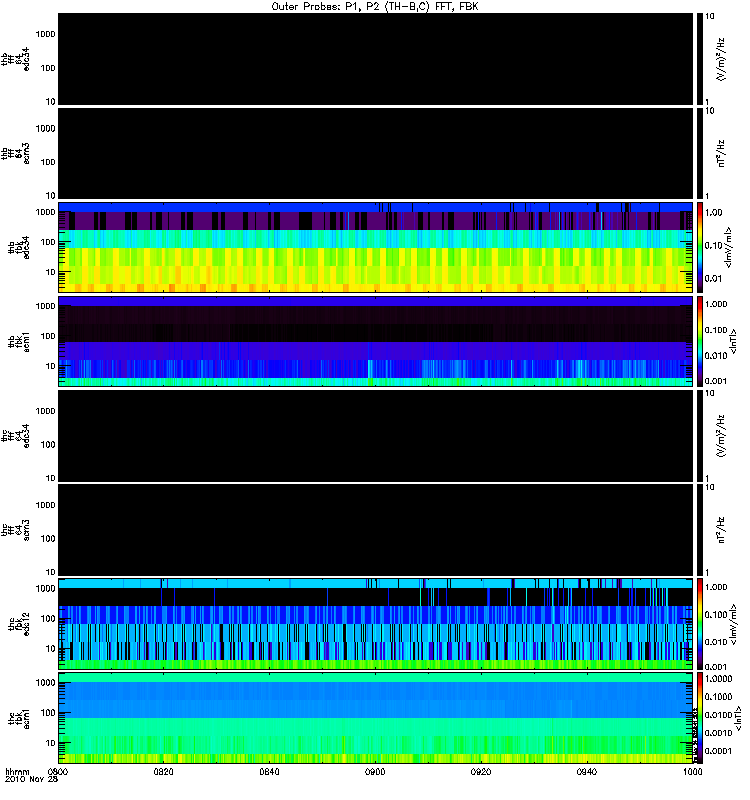
Task: Click the green-blue thc fbk scm1 spectrogram
Action: pyautogui.click(x=375, y=718)
